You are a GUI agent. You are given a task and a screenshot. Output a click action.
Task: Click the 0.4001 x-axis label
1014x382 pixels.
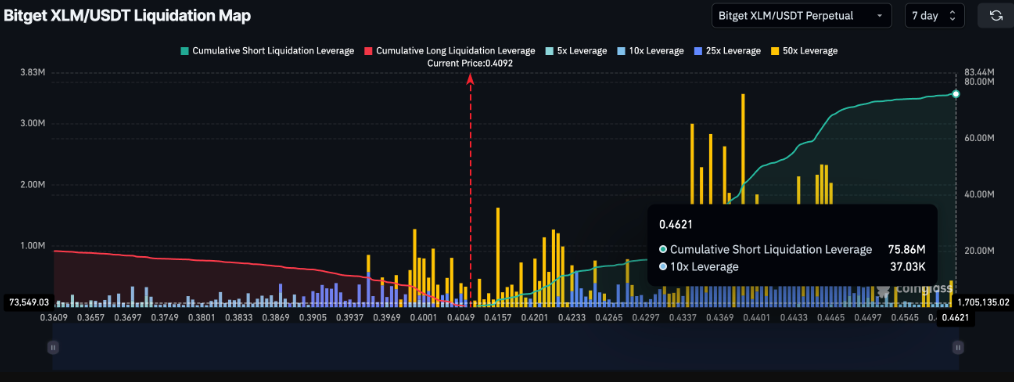pyautogui.click(x=424, y=317)
